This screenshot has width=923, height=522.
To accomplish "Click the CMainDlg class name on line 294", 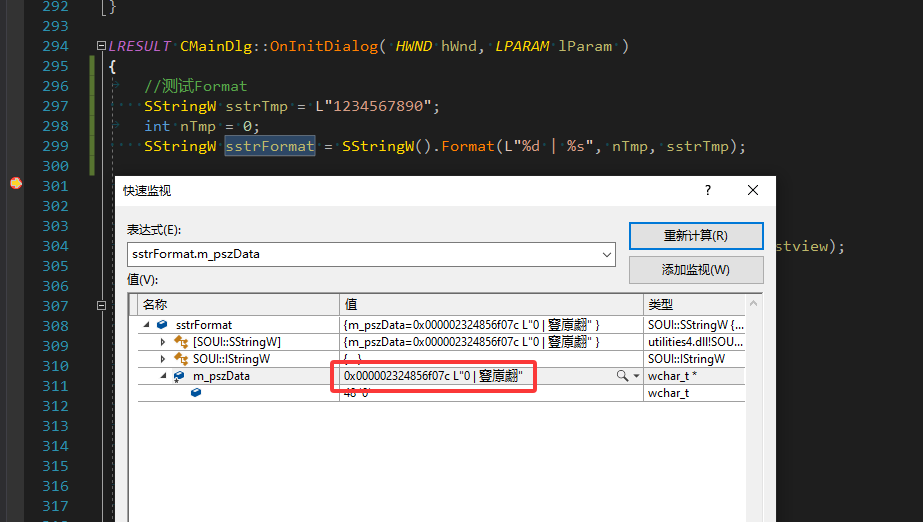I will pyautogui.click(x=216, y=46).
